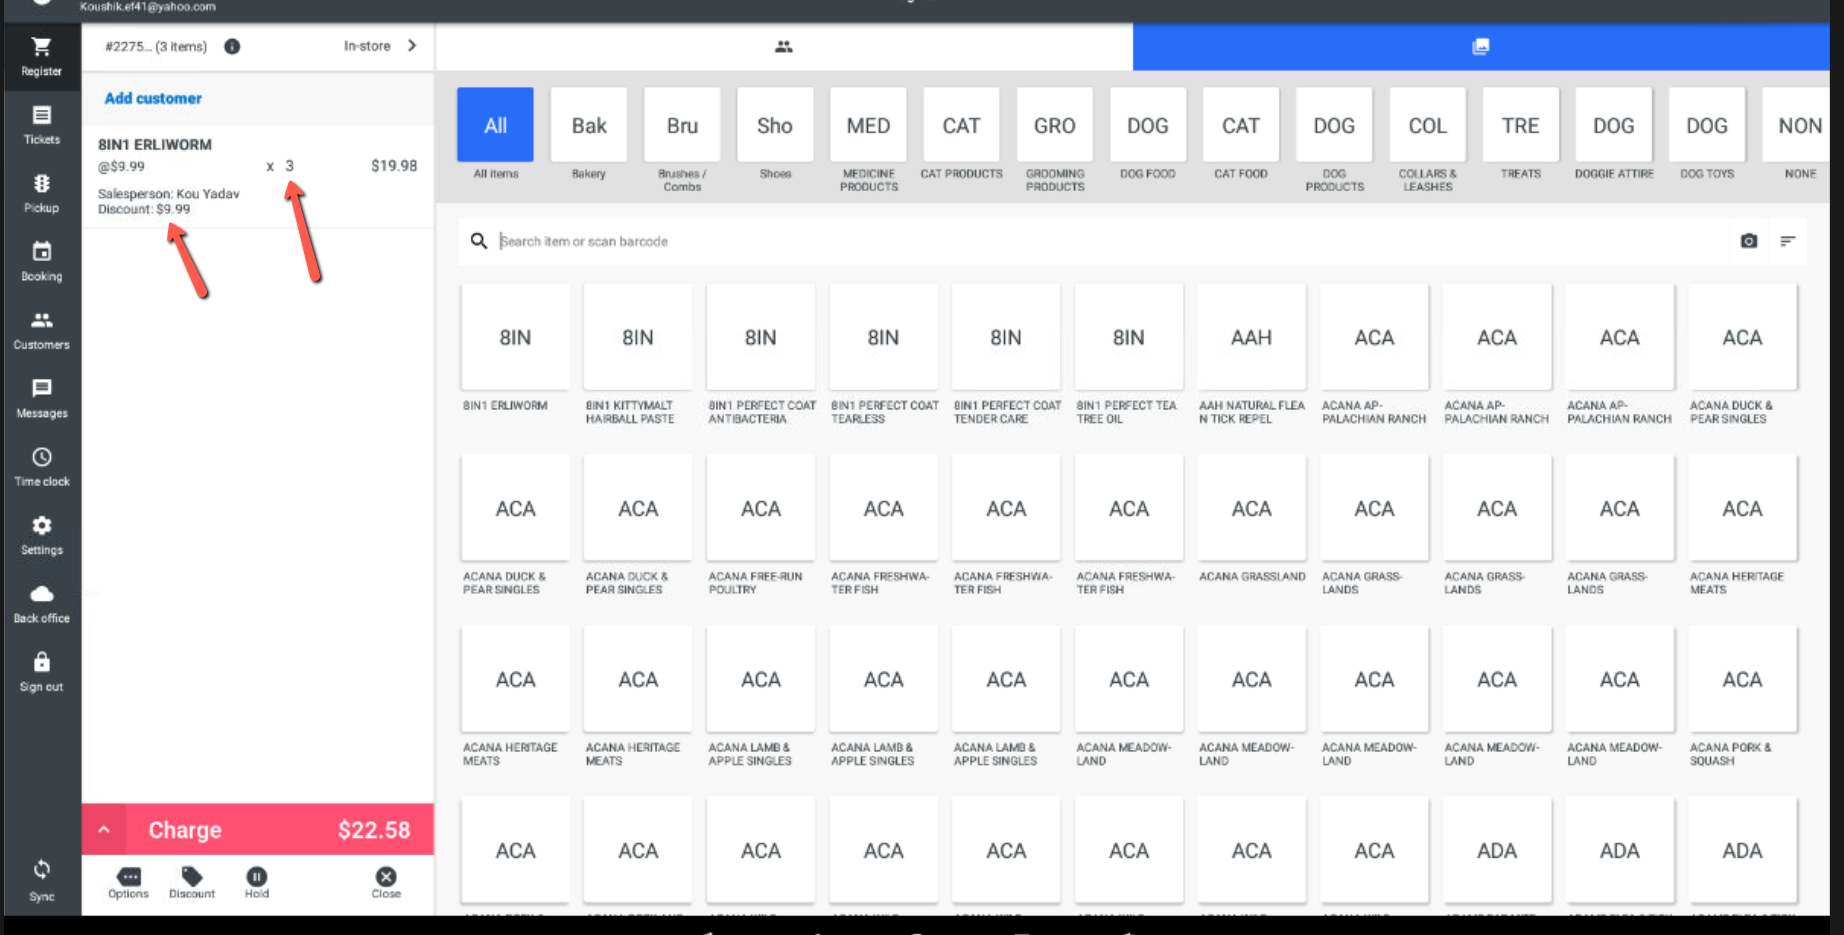Select the Brushes / Combs category
The width and height of the screenshot is (1844, 935).
click(682, 125)
